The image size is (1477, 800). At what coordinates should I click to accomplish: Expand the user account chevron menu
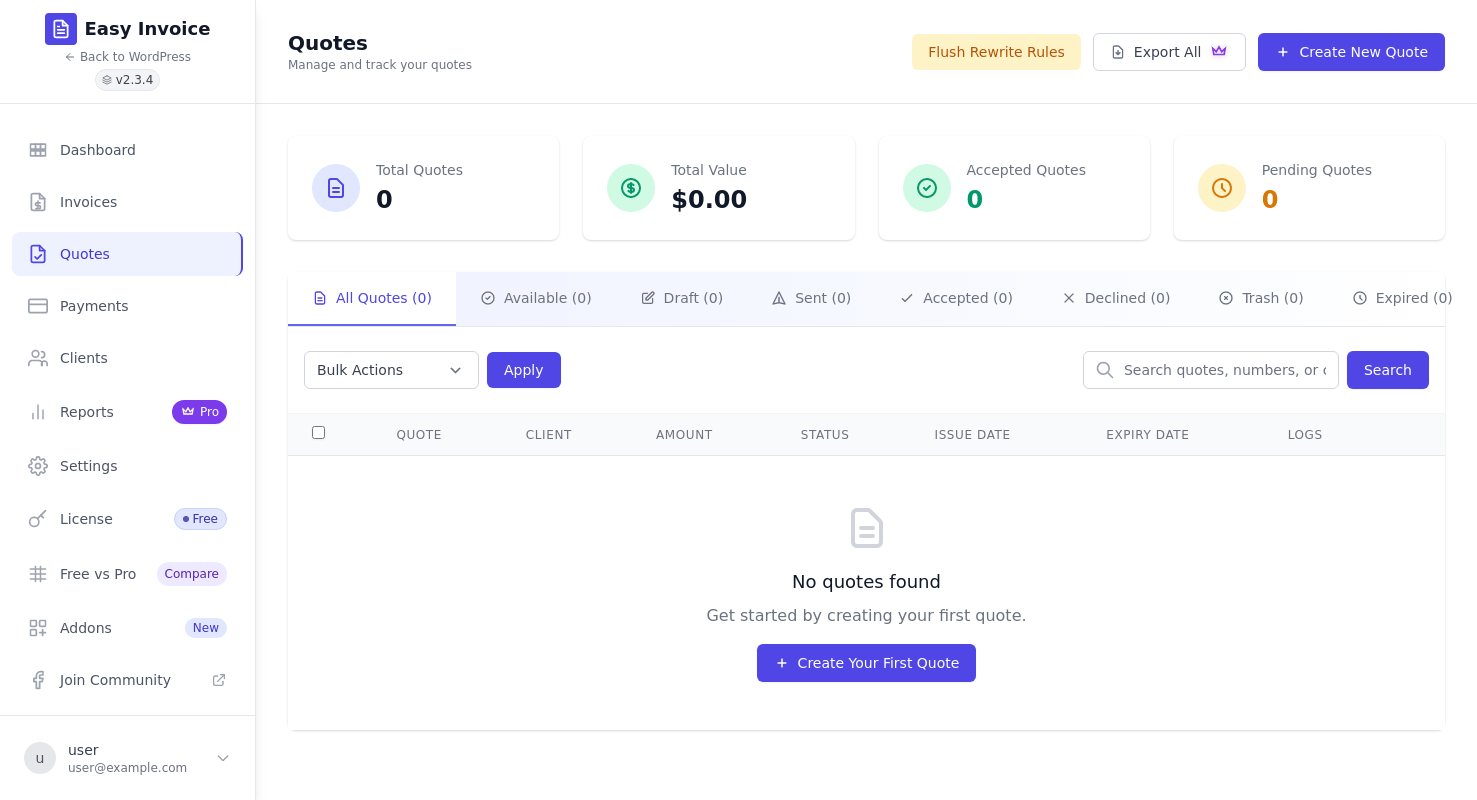[223, 758]
